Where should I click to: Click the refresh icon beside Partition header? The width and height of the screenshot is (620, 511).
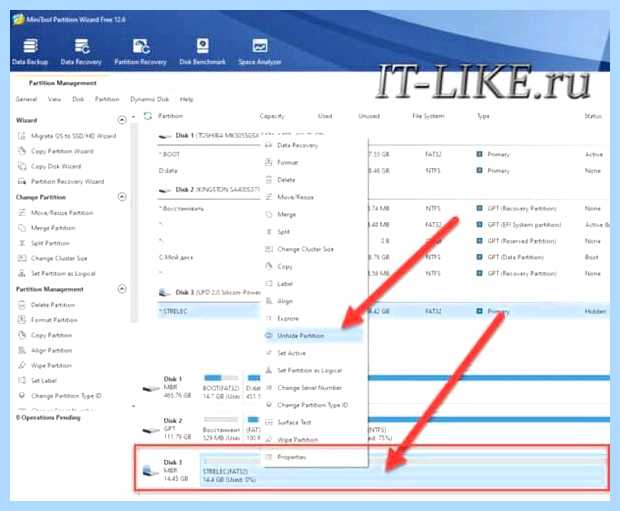(x=148, y=116)
